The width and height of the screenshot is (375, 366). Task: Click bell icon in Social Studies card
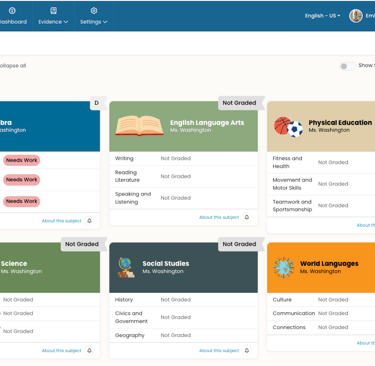coord(247,351)
